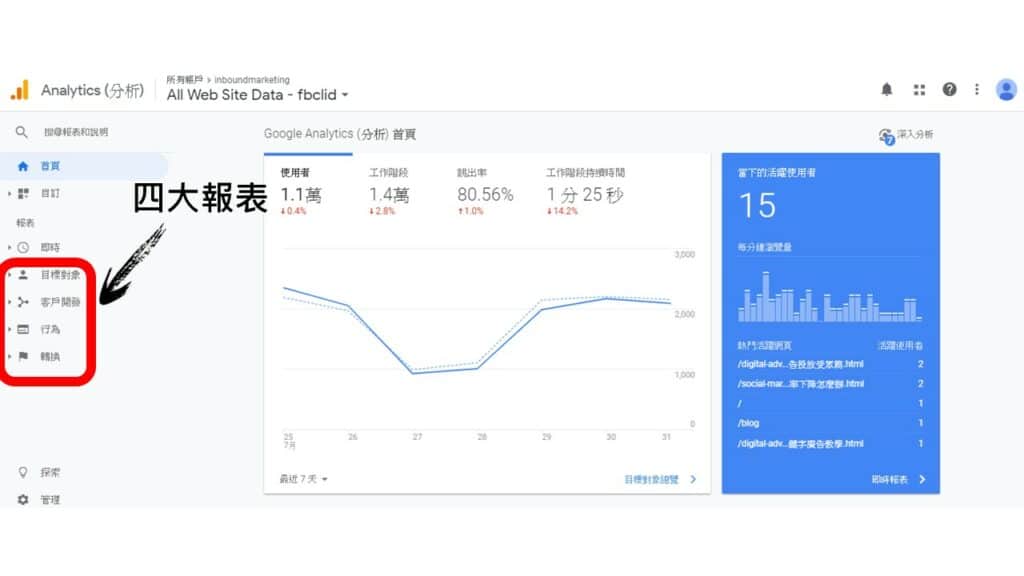Open the apps grid icon
1024x576 pixels.
tap(919, 90)
